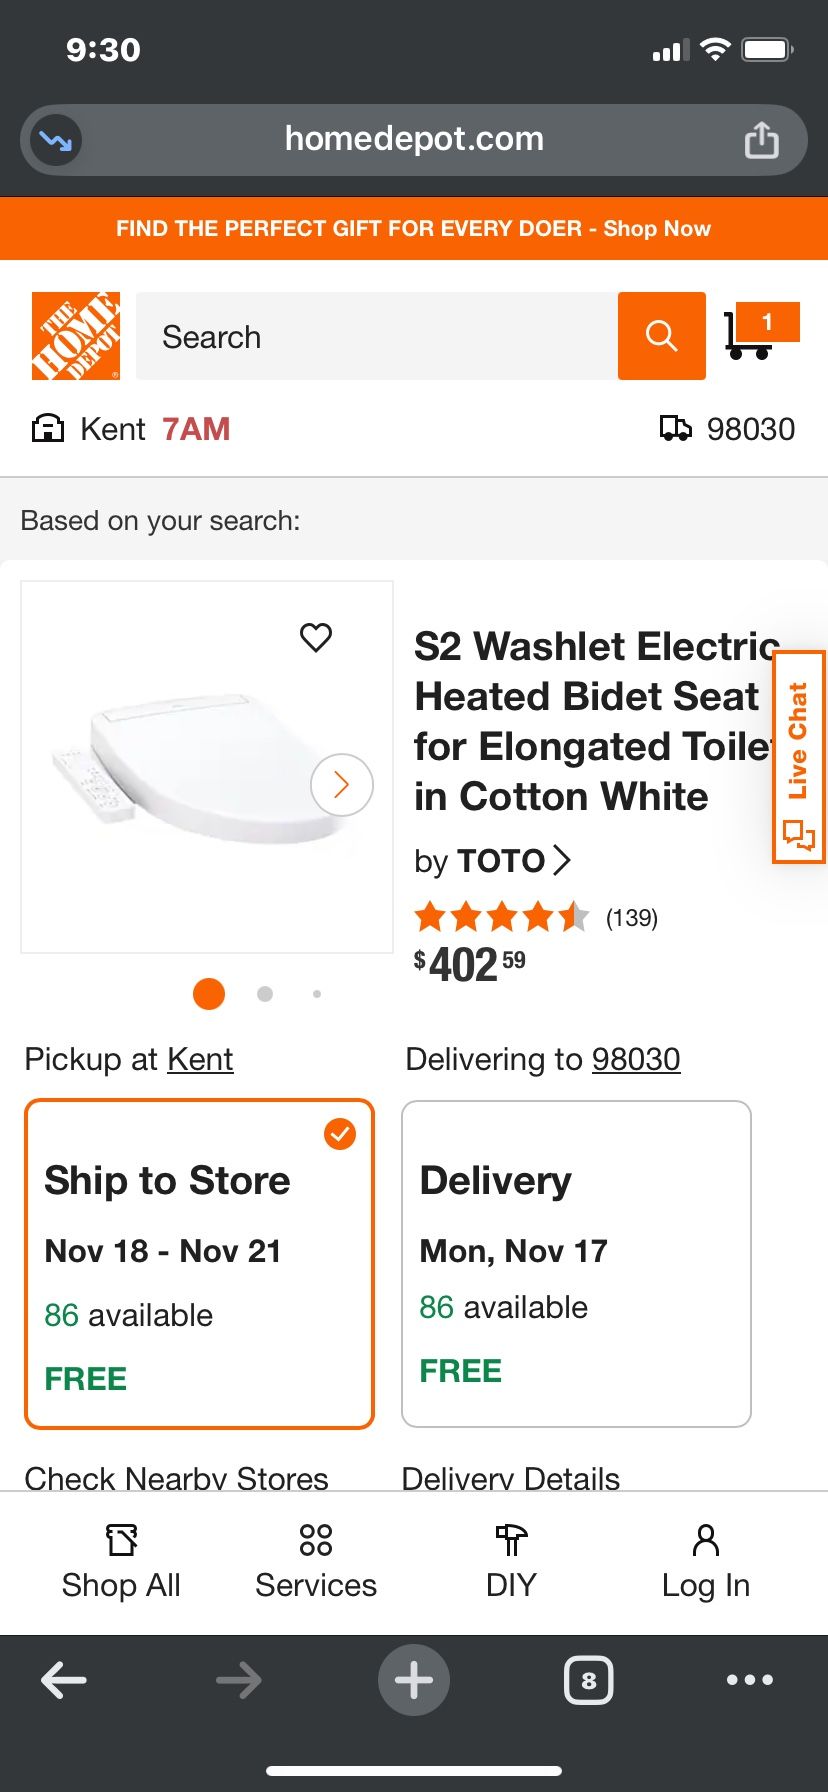Select the Ship to Store fulfillment option
Screen dimensions: 828x1792
click(x=199, y=1262)
